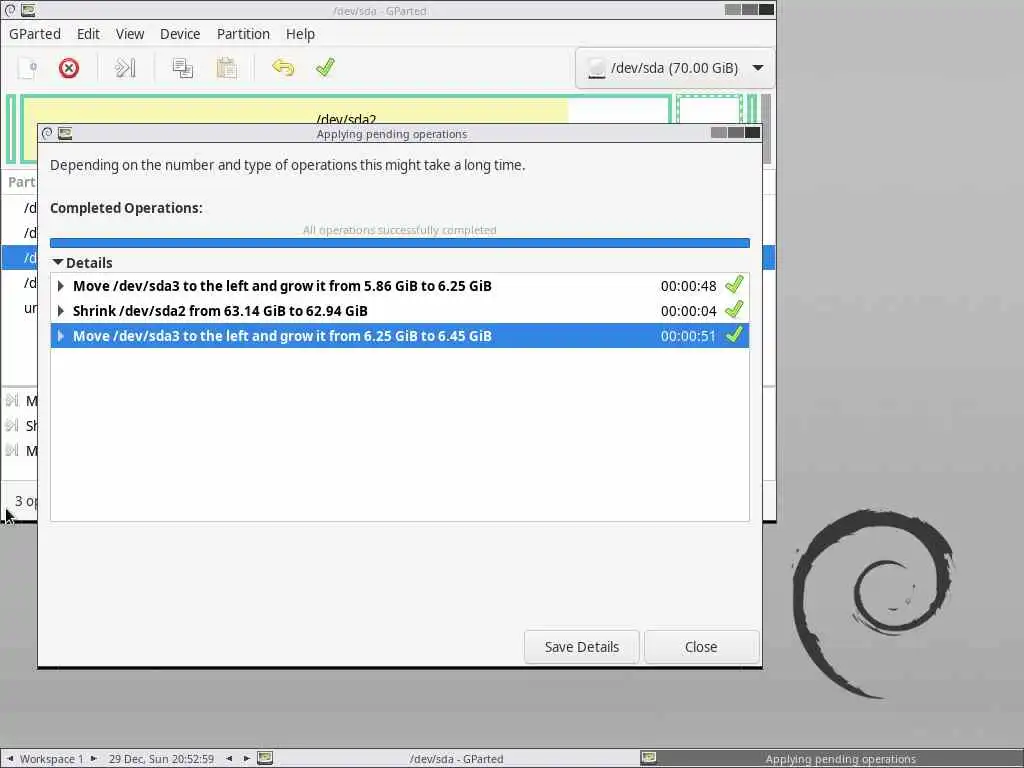Open the Help menu
The height and width of the screenshot is (768, 1024).
300,34
